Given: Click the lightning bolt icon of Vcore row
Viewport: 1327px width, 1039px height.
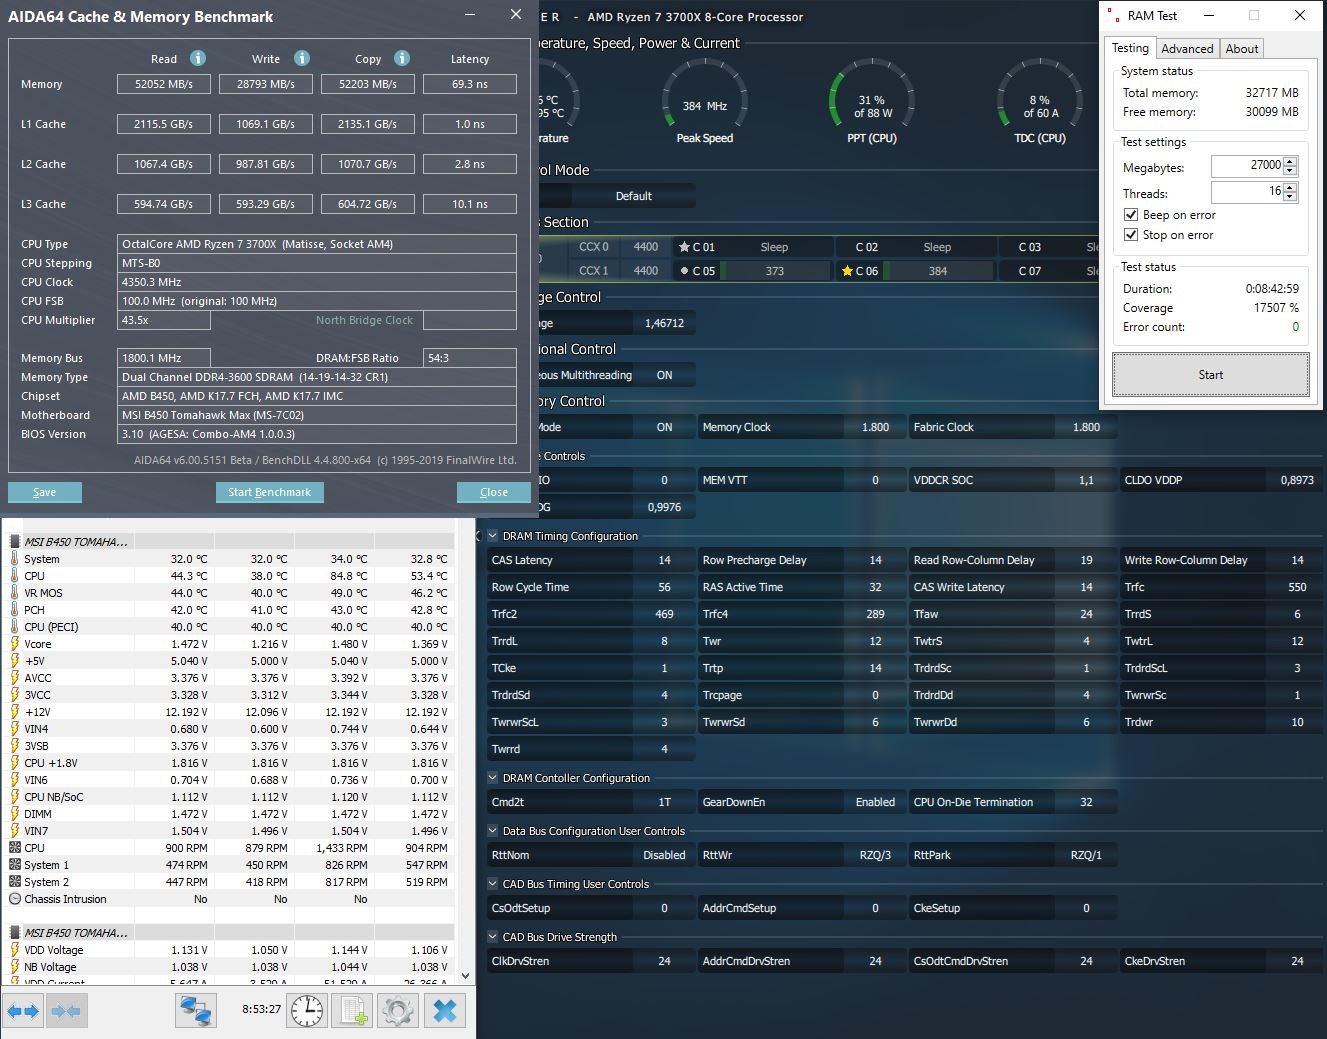Looking at the screenshot, I should tap(14, 644).
